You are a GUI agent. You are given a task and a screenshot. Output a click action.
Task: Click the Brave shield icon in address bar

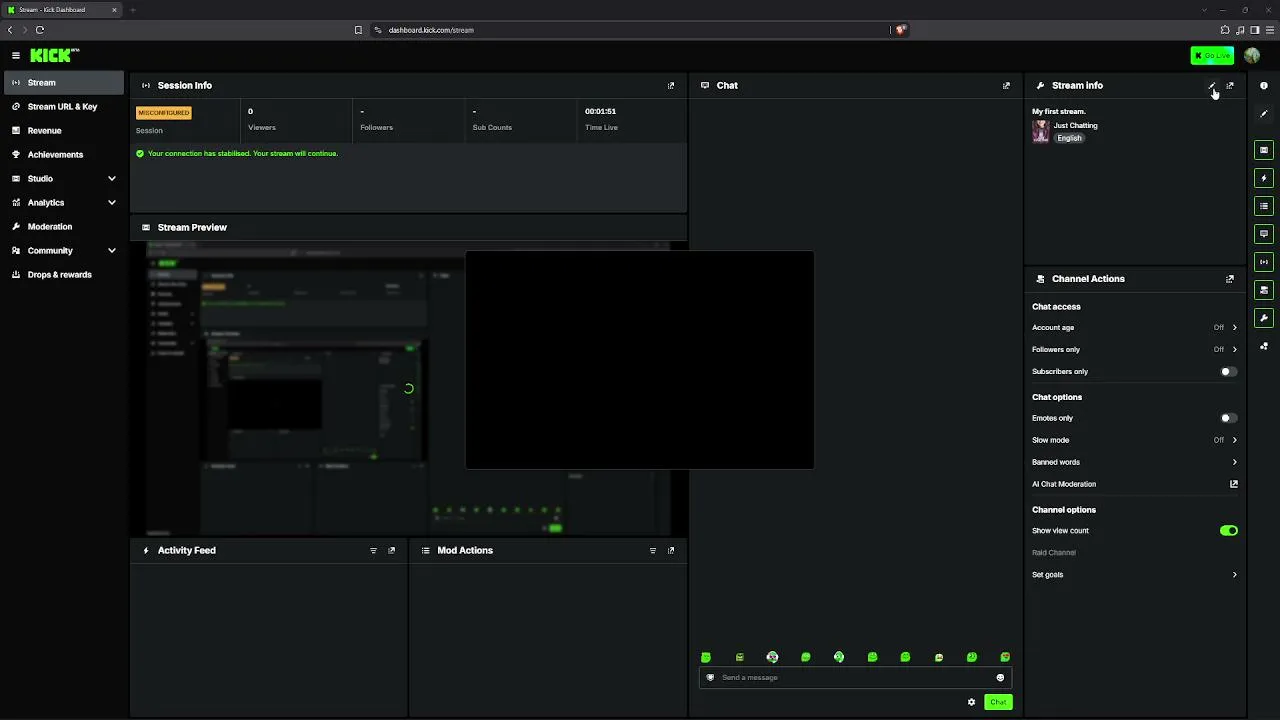[x=900, y=30]
